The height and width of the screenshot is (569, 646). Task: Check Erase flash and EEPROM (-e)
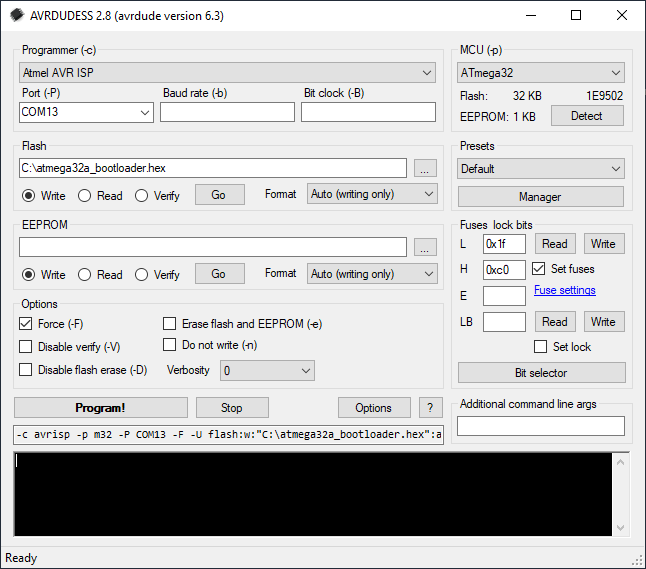tap(169, 324)
